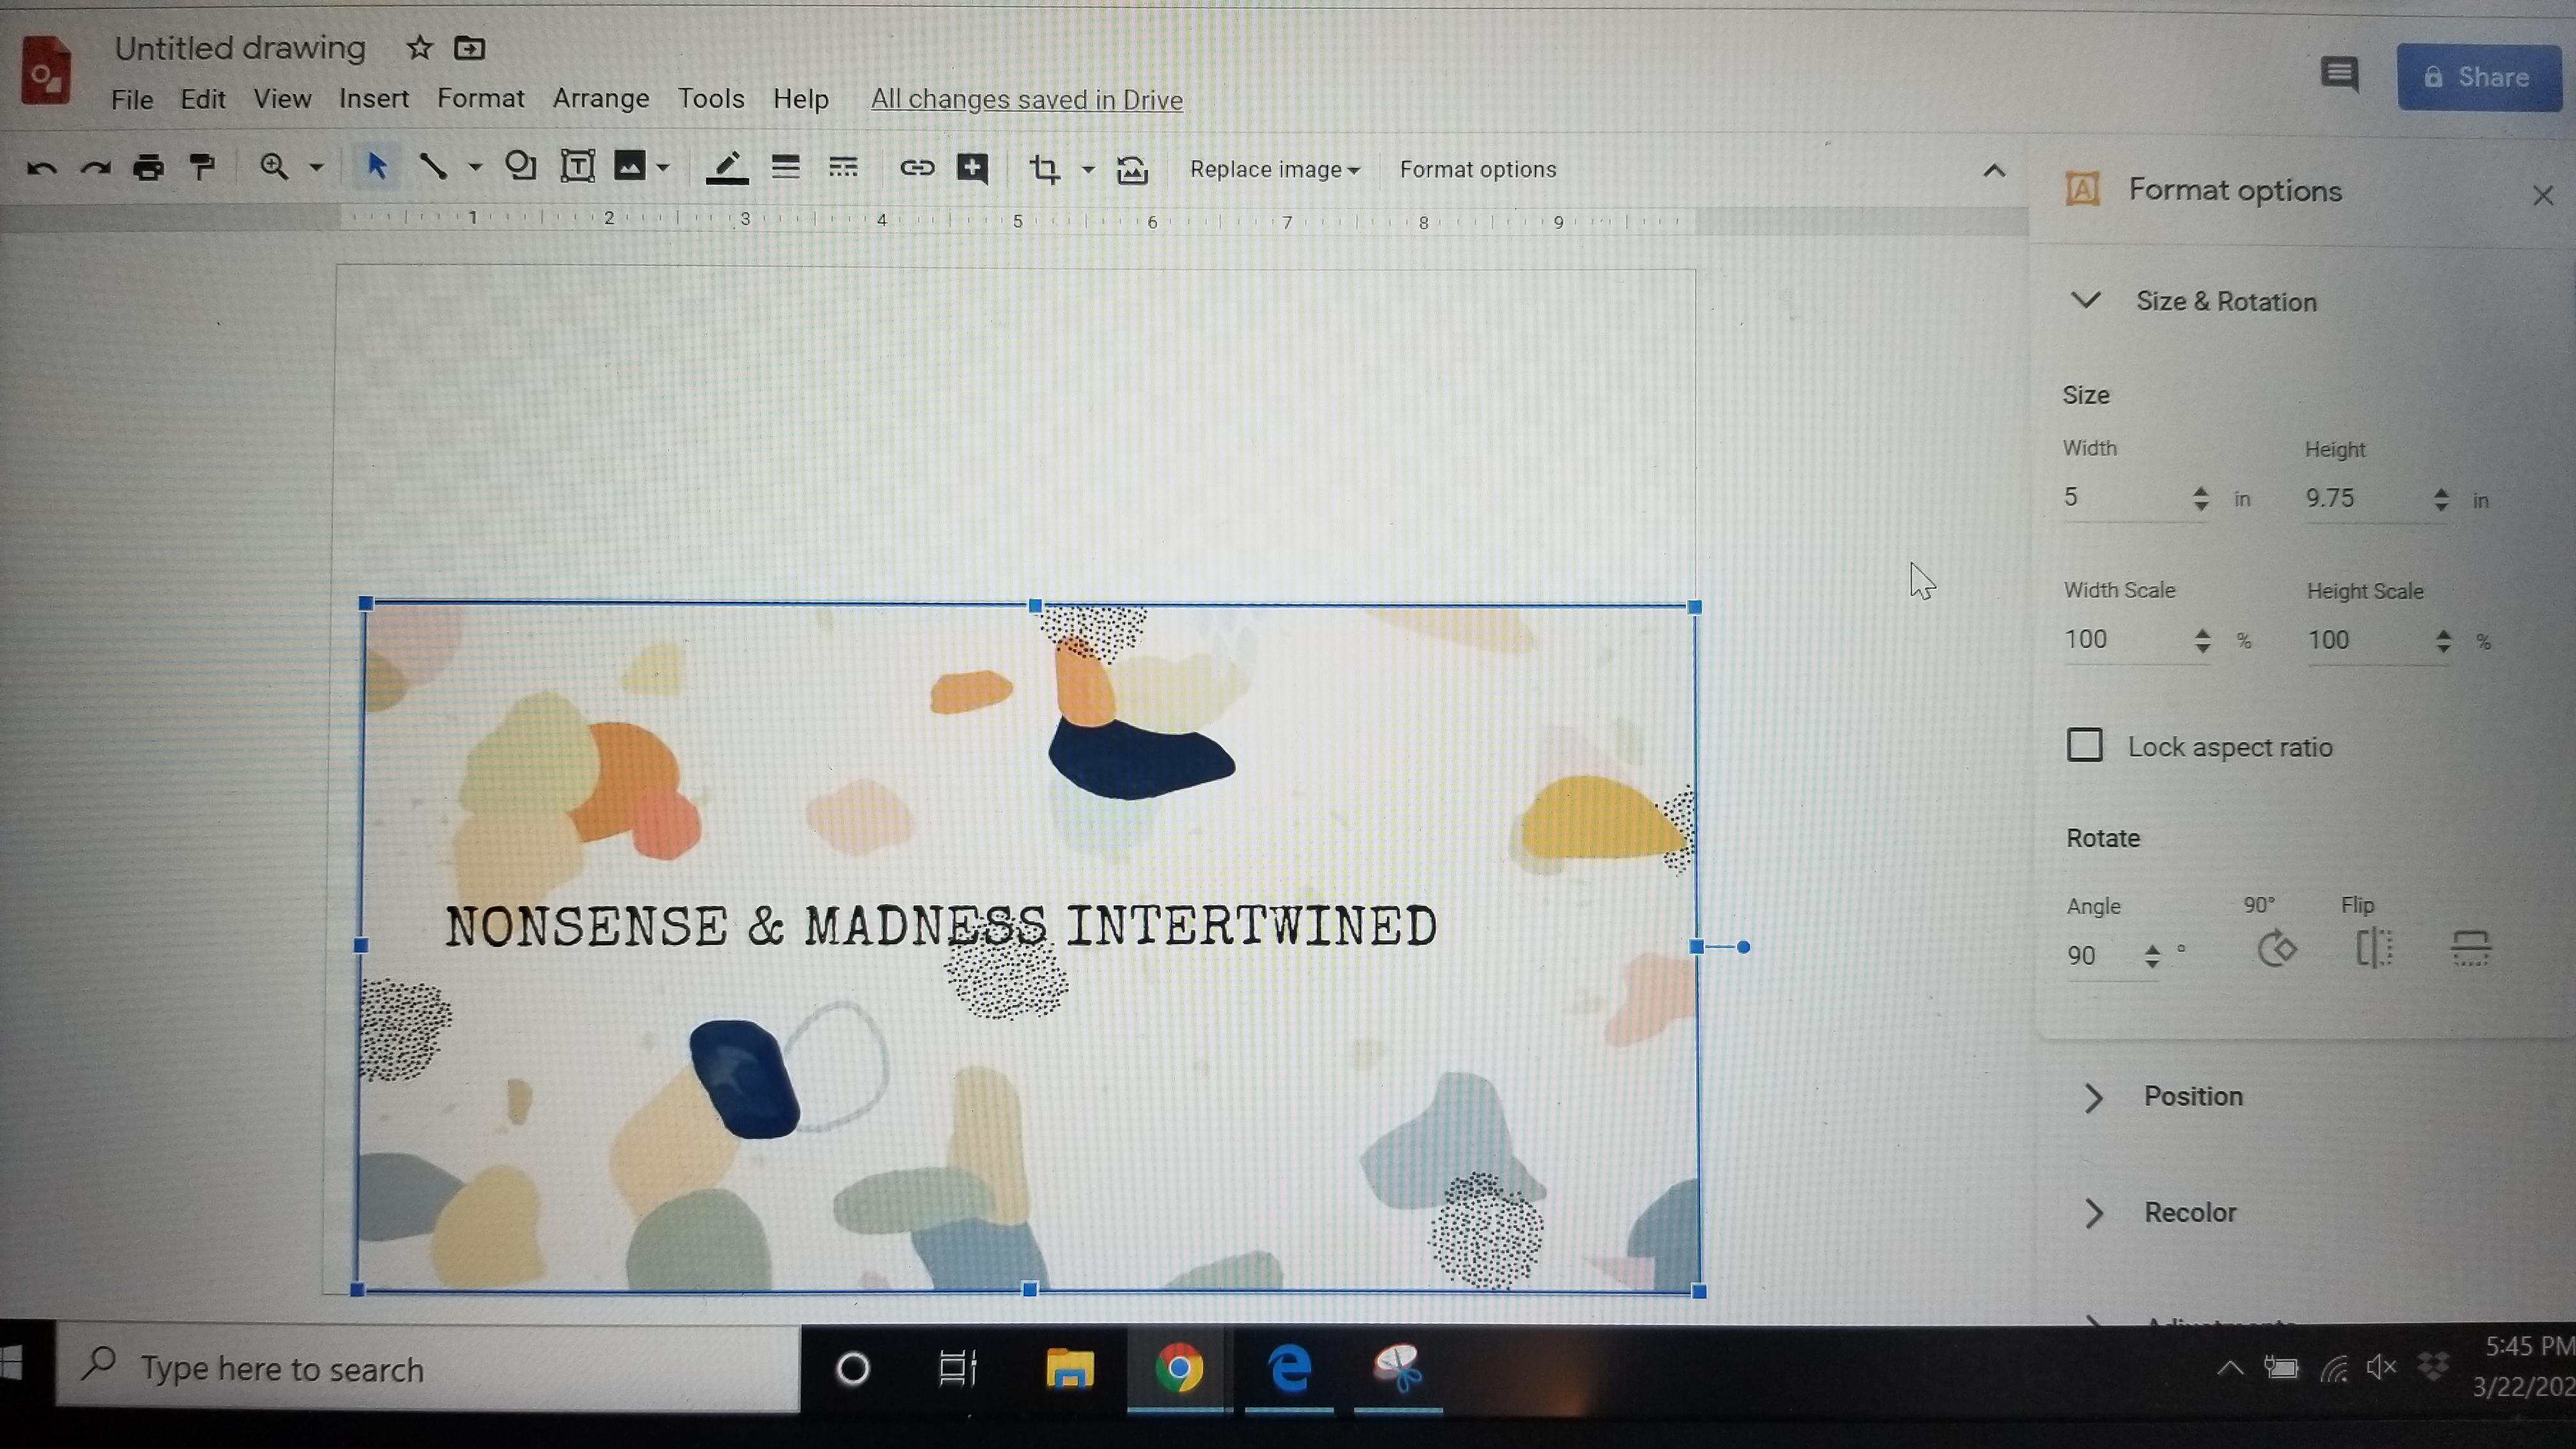
Task: Open the Crop mask dropdown arrow
Action: (x=1088, y=169)
